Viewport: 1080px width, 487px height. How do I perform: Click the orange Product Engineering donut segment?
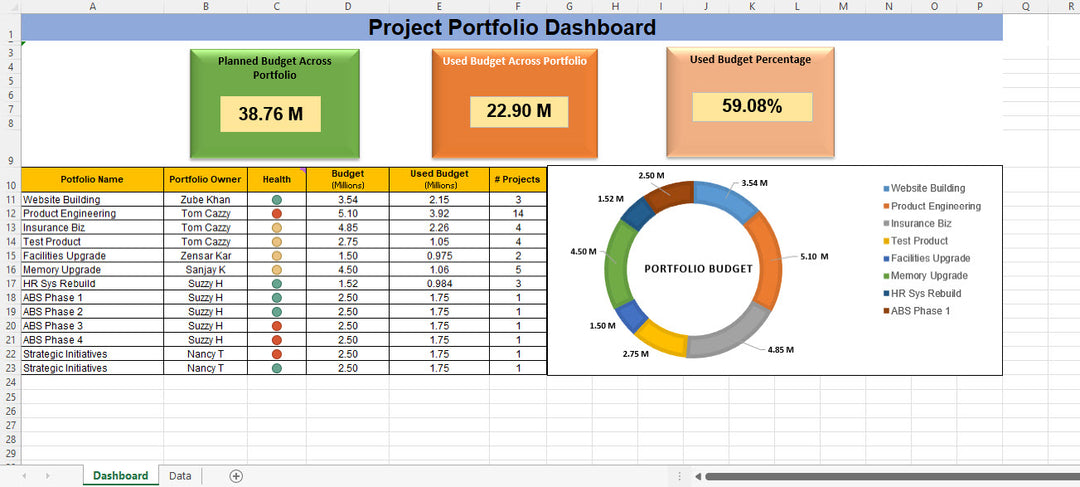click(770, 260)
